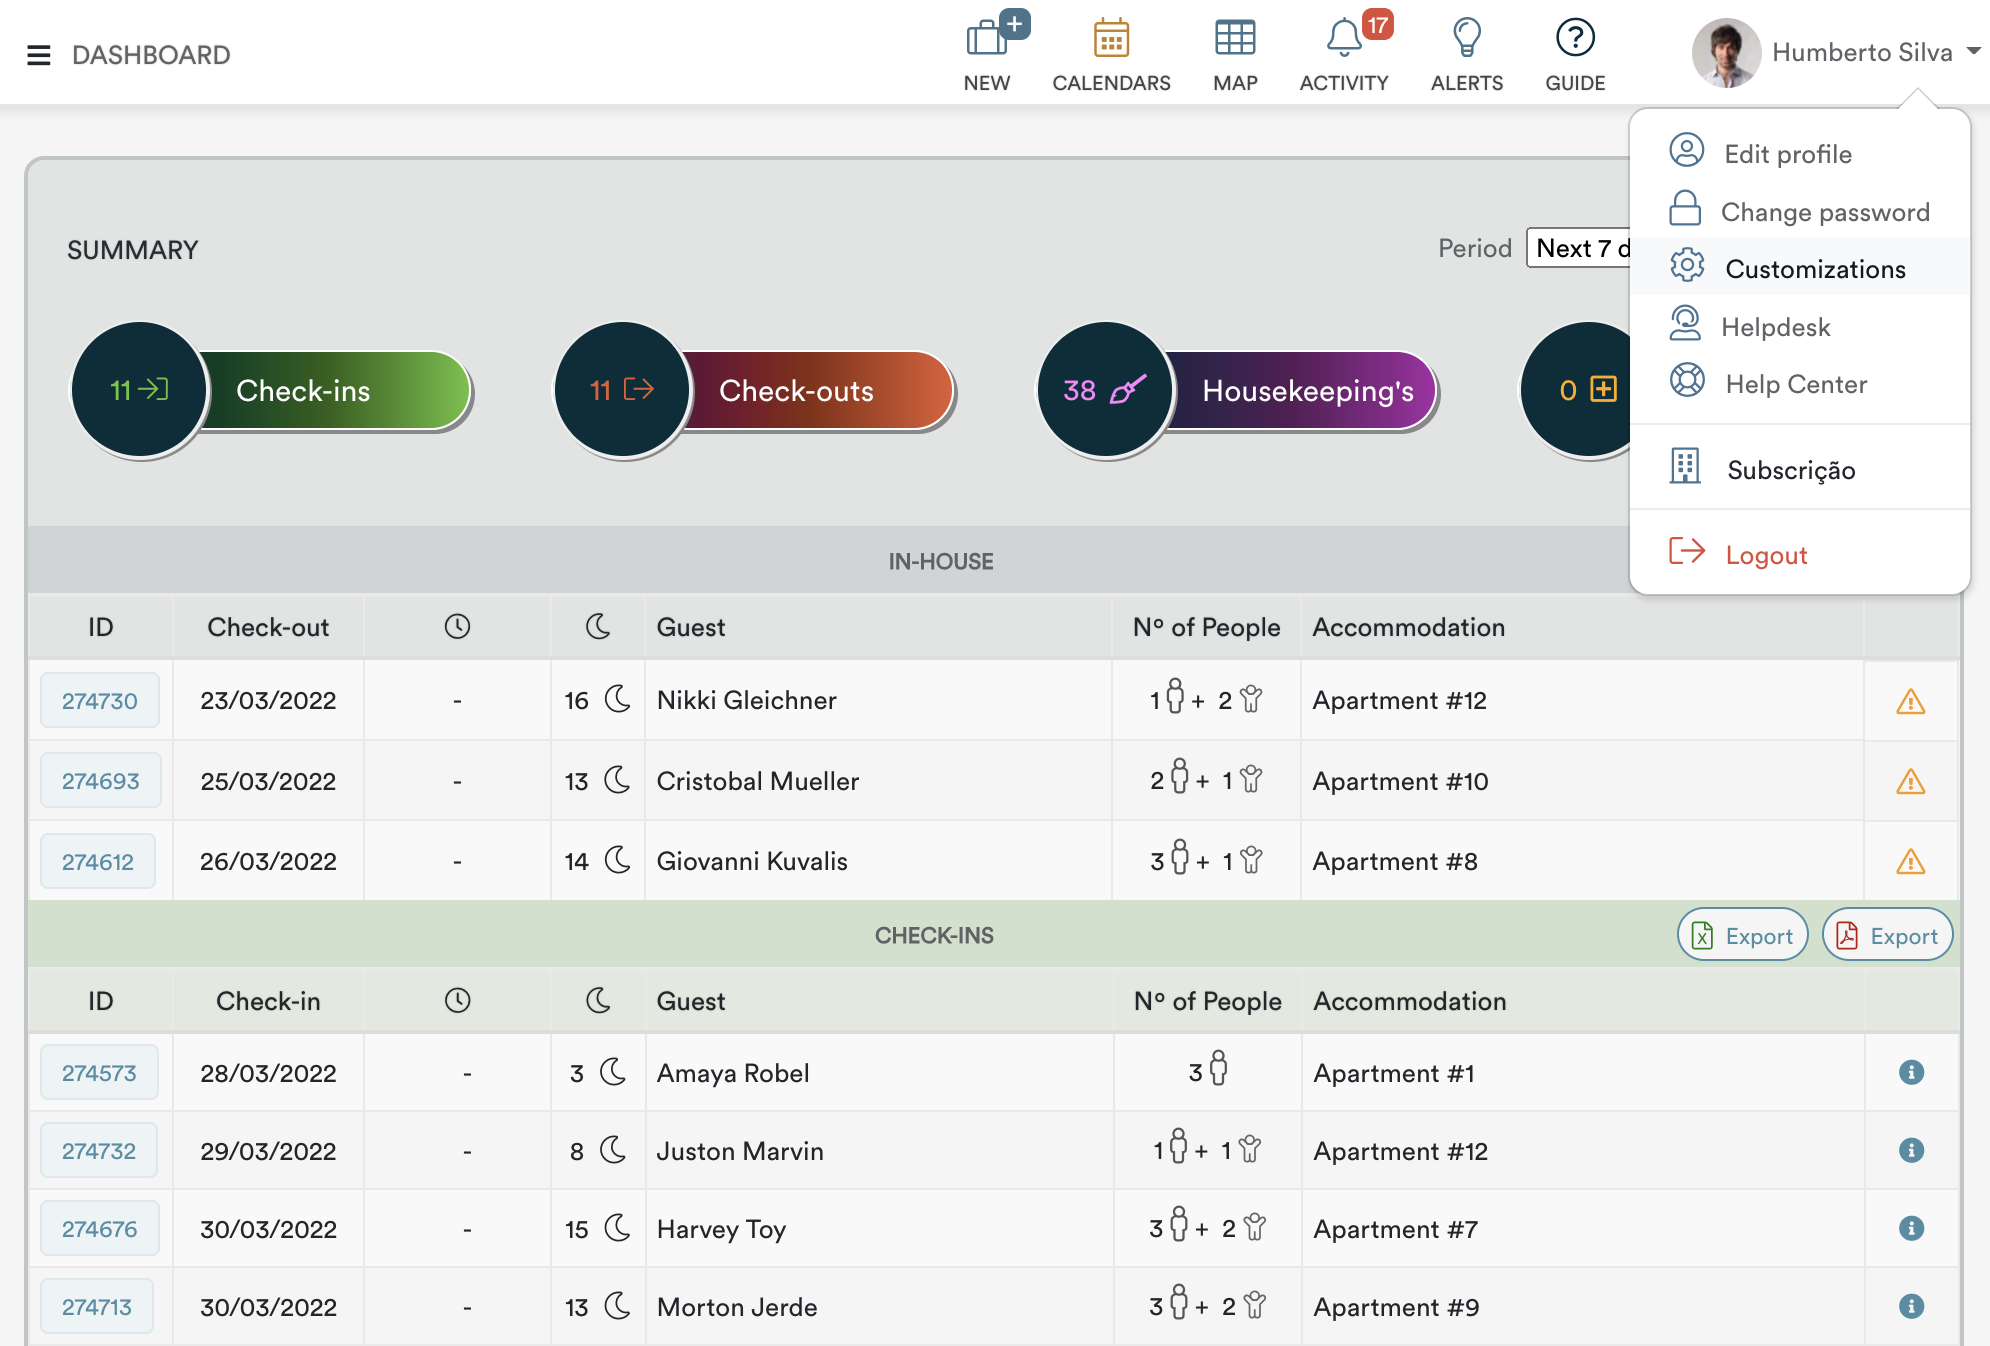Click moon nights header in Check-ins table
The image size is (1990, 1346).
tap(598, 1000)
